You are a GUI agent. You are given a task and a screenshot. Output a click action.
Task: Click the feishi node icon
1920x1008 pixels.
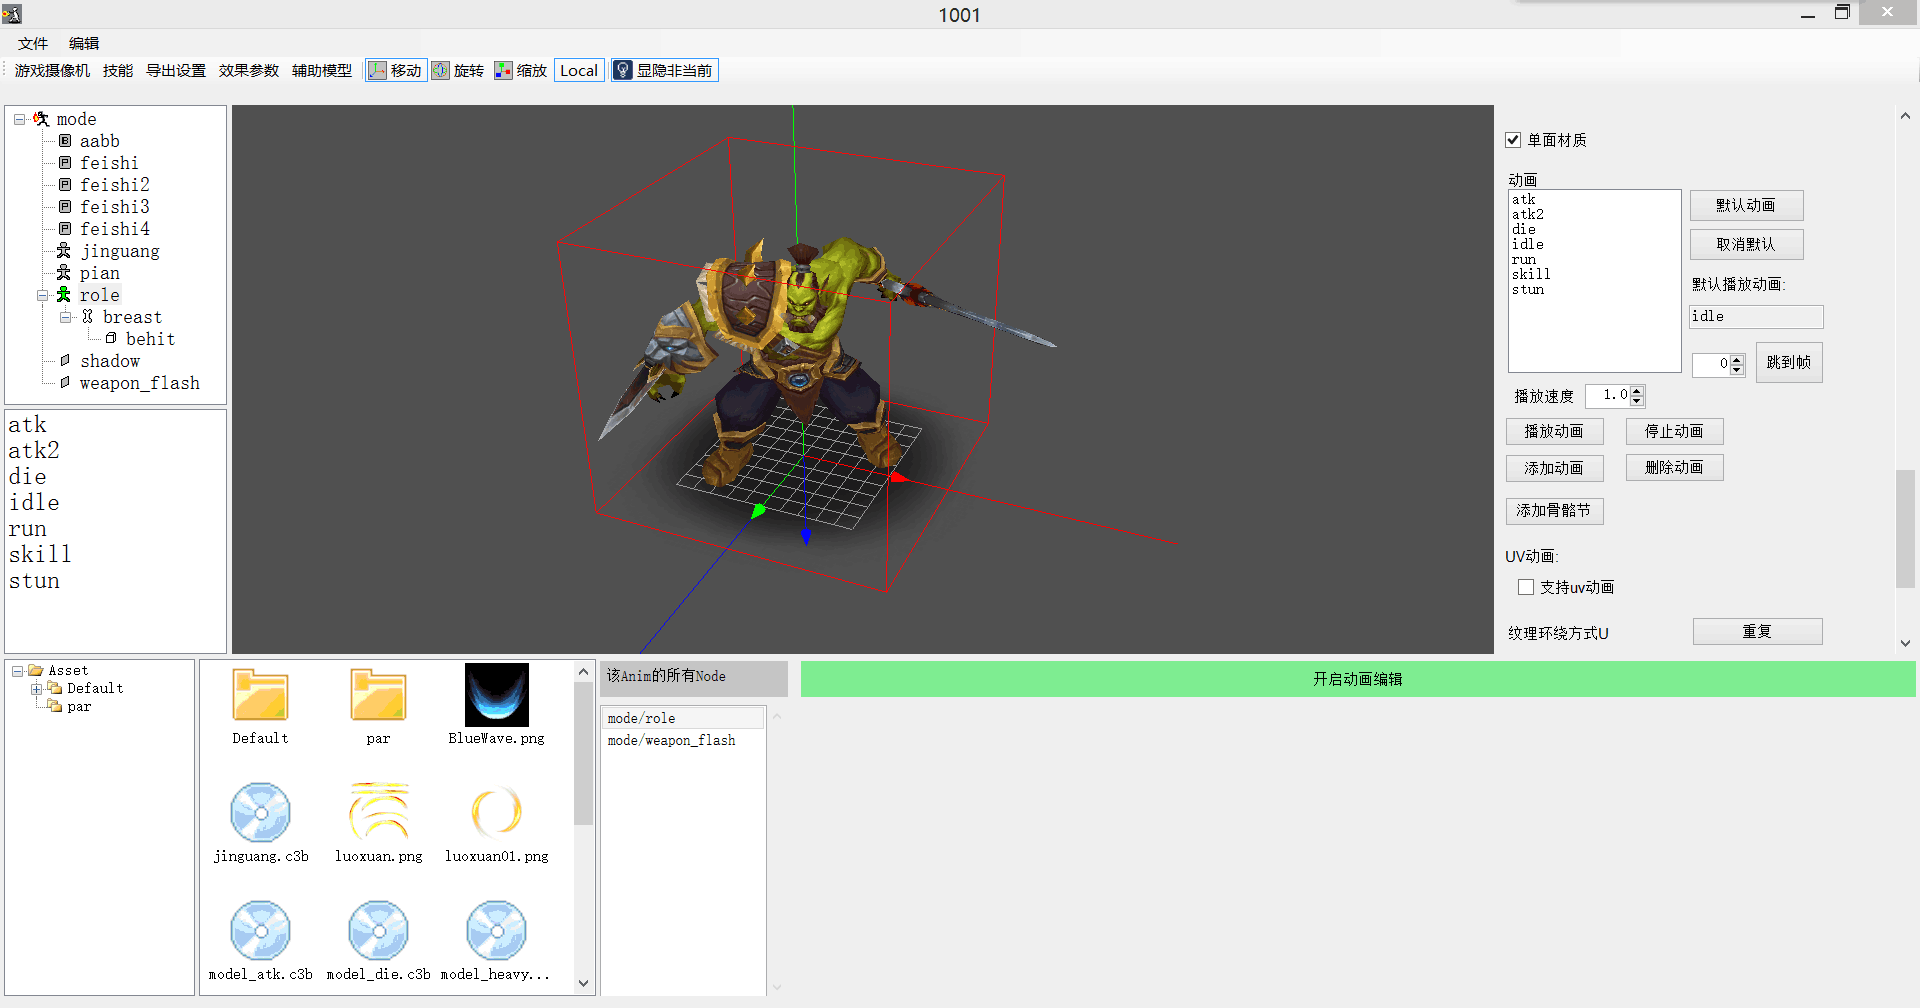(65, 163)
